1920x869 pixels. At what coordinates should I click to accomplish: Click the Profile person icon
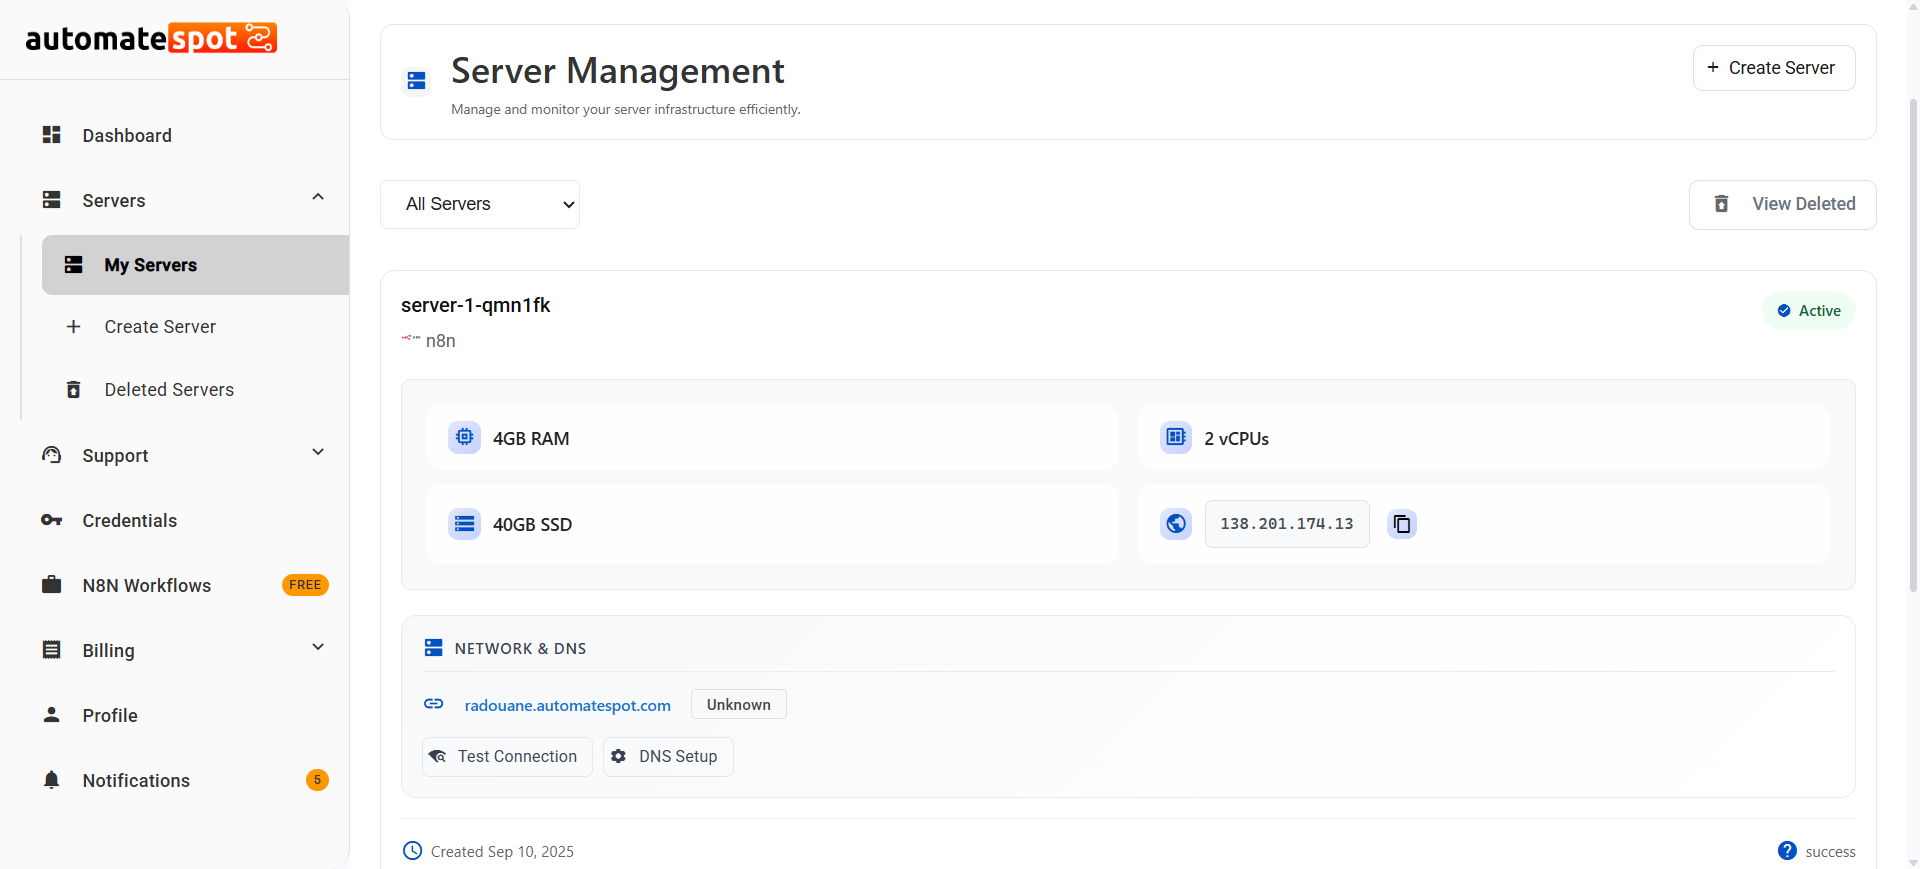coord(52,715)
